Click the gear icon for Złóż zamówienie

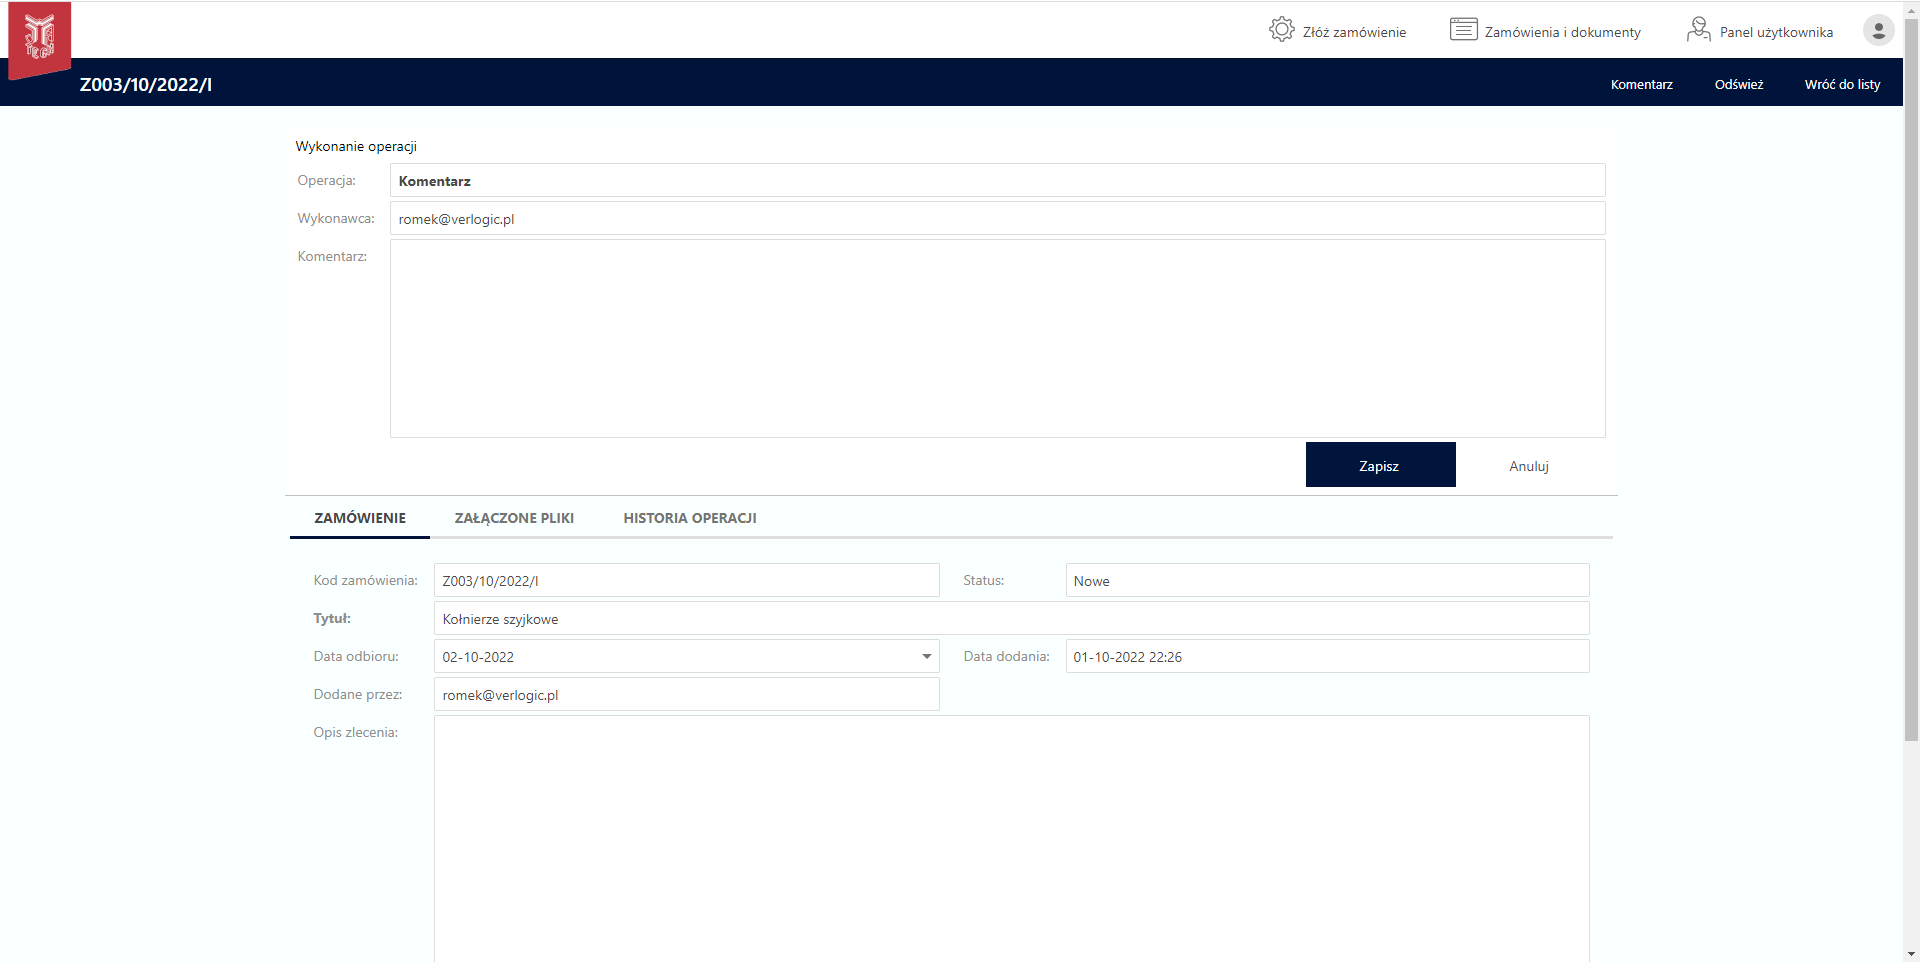(1281, 30)
